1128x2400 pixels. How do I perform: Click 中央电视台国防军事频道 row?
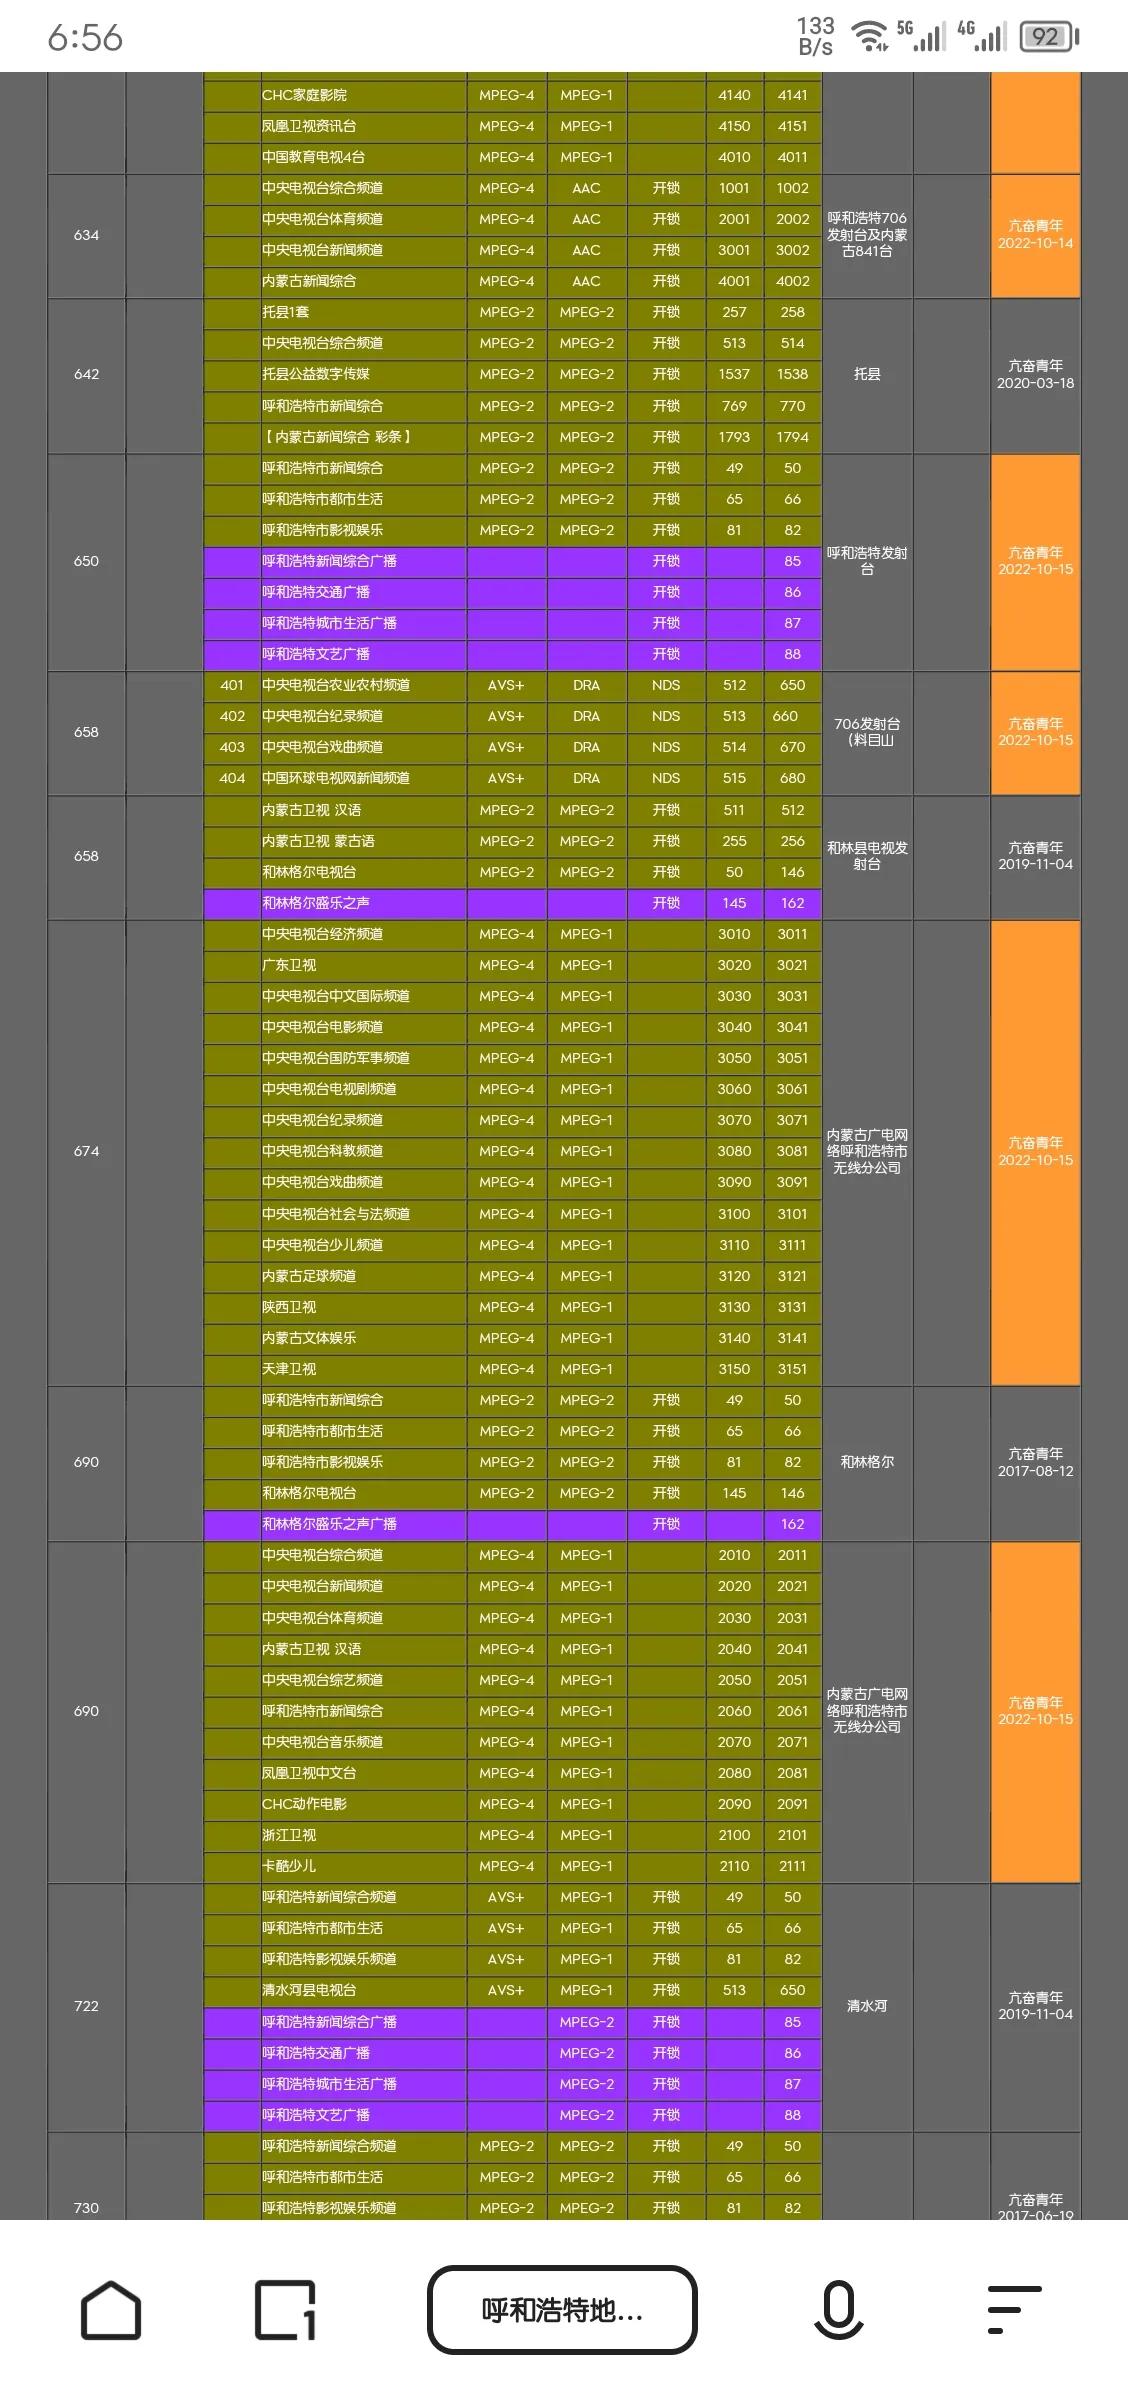coord(512,1058)
